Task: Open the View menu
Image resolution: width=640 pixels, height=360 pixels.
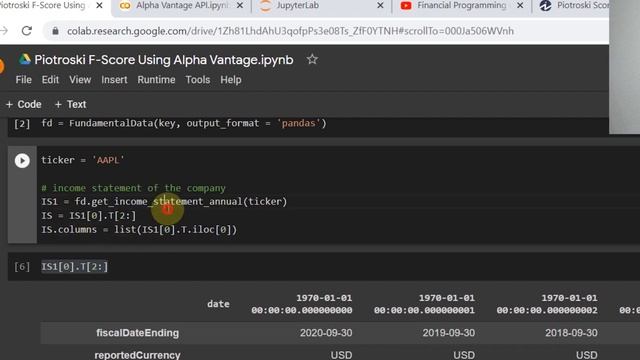Action: (x=80, y=80)
